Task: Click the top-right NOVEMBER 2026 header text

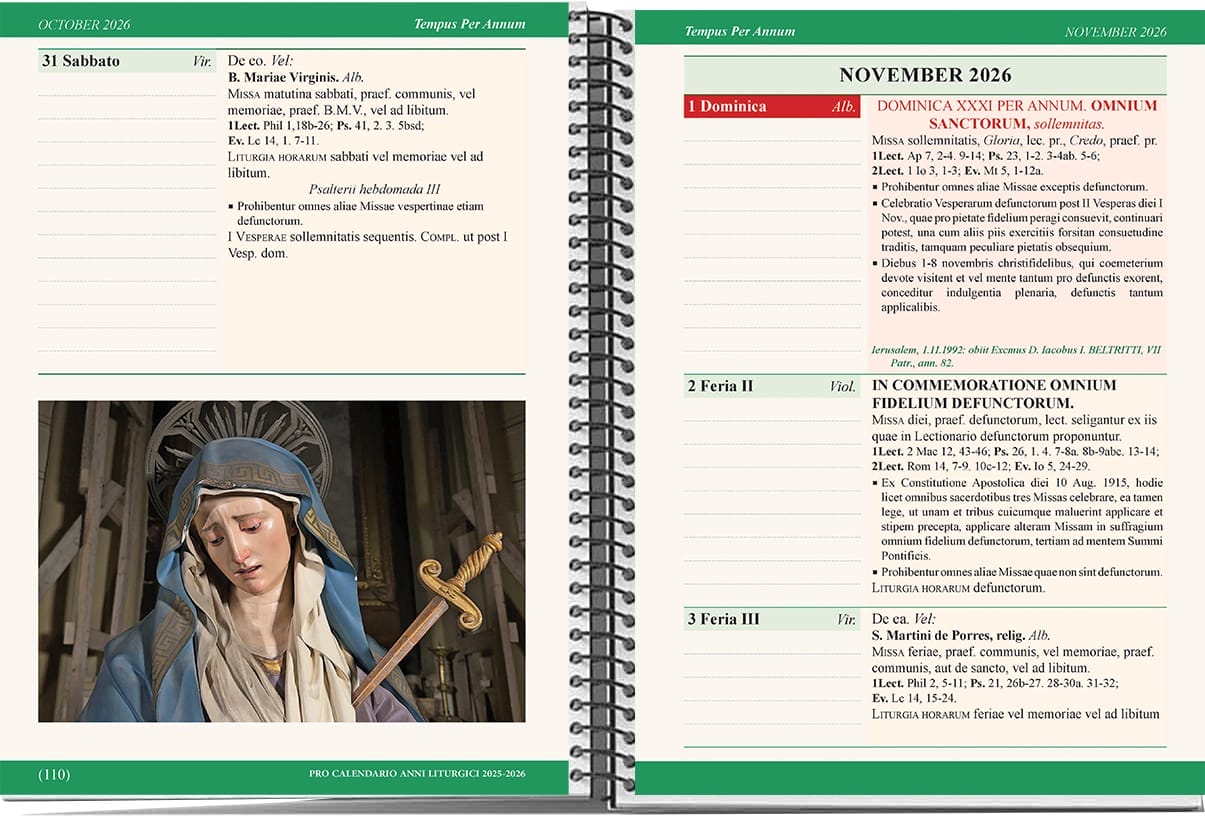Action: 1115,32
